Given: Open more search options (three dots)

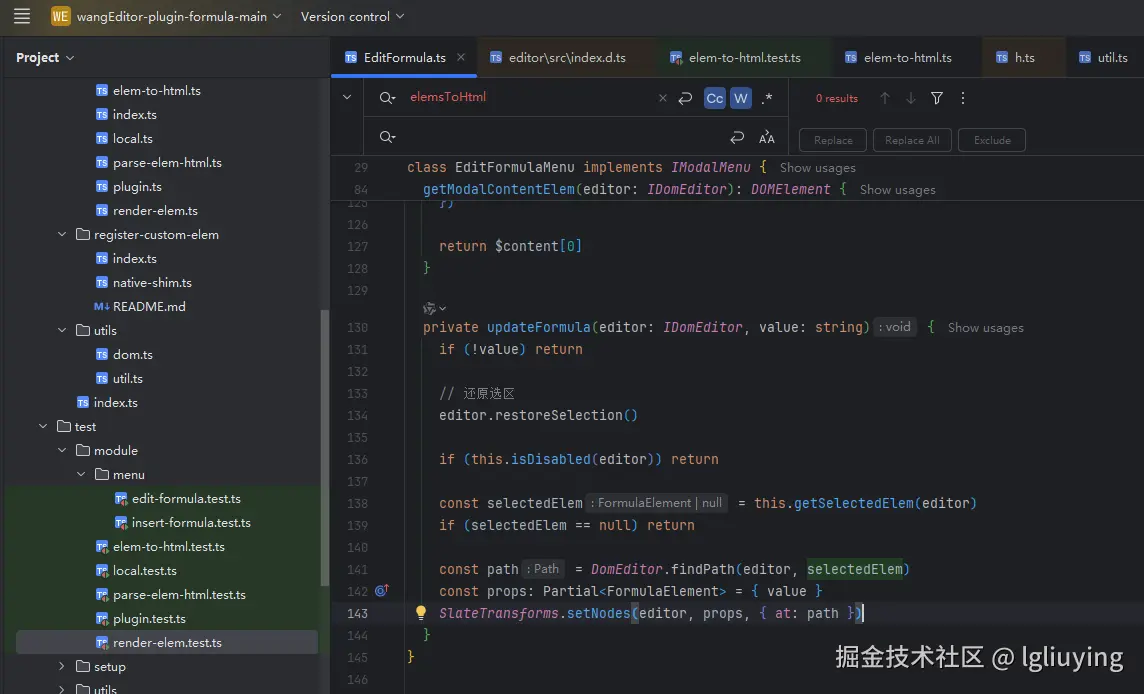Looking at the screenshot, I should pyautogui.click(x=963, y=98).
